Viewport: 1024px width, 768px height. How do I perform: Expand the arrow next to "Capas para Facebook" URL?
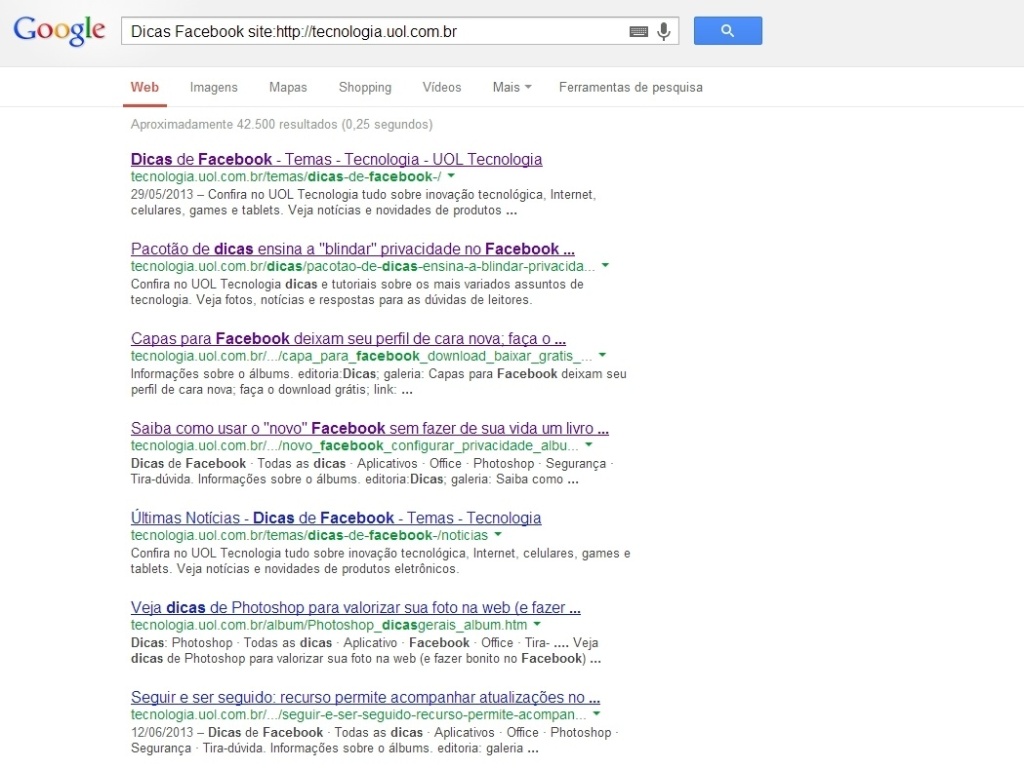602,356
